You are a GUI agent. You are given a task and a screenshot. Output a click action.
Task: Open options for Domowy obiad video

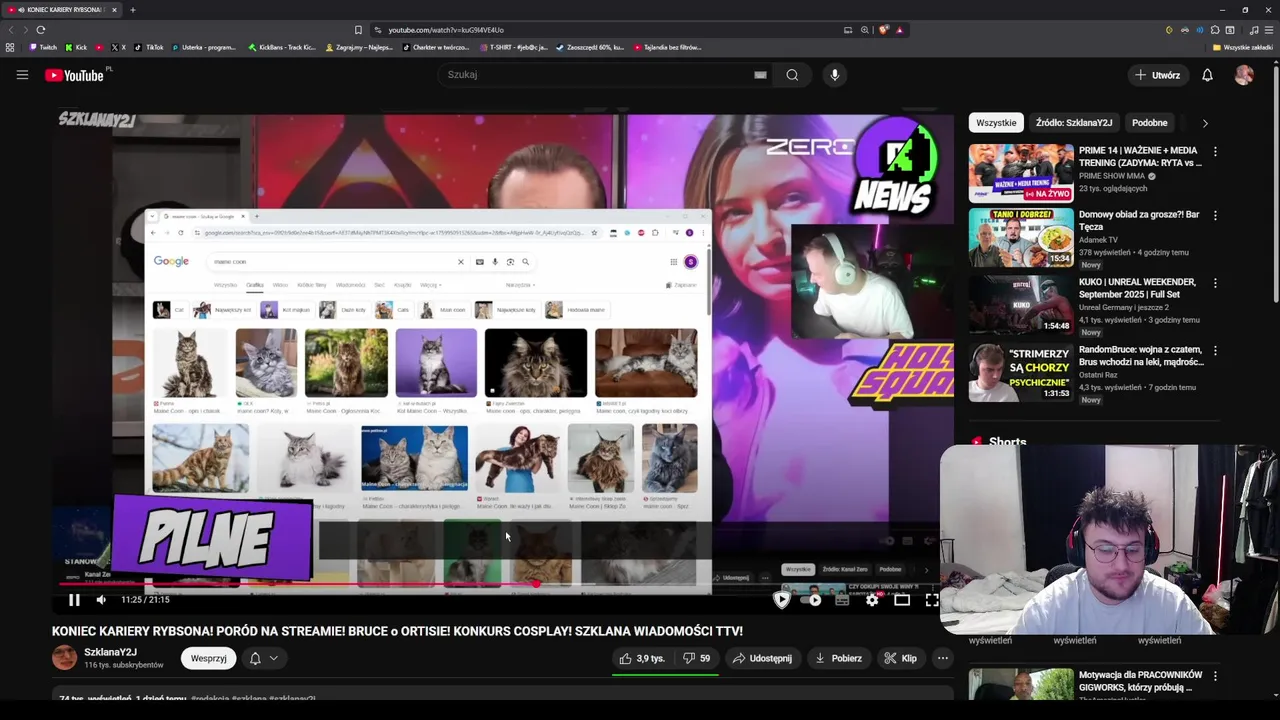point(1215,215)
